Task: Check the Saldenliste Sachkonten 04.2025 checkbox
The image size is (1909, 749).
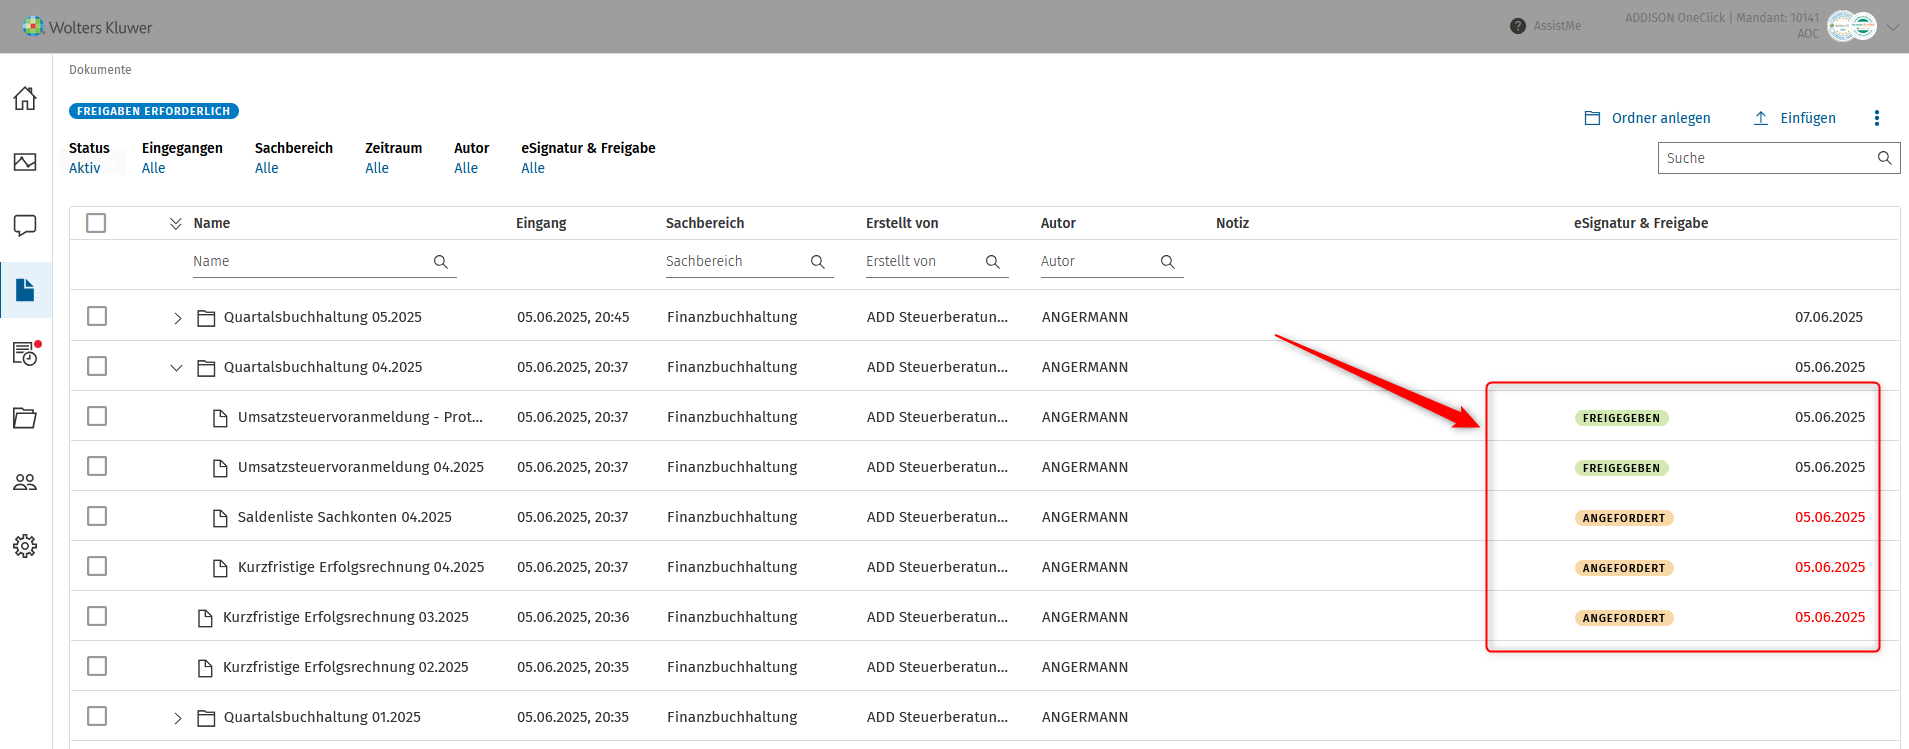Action: (97, 516)
